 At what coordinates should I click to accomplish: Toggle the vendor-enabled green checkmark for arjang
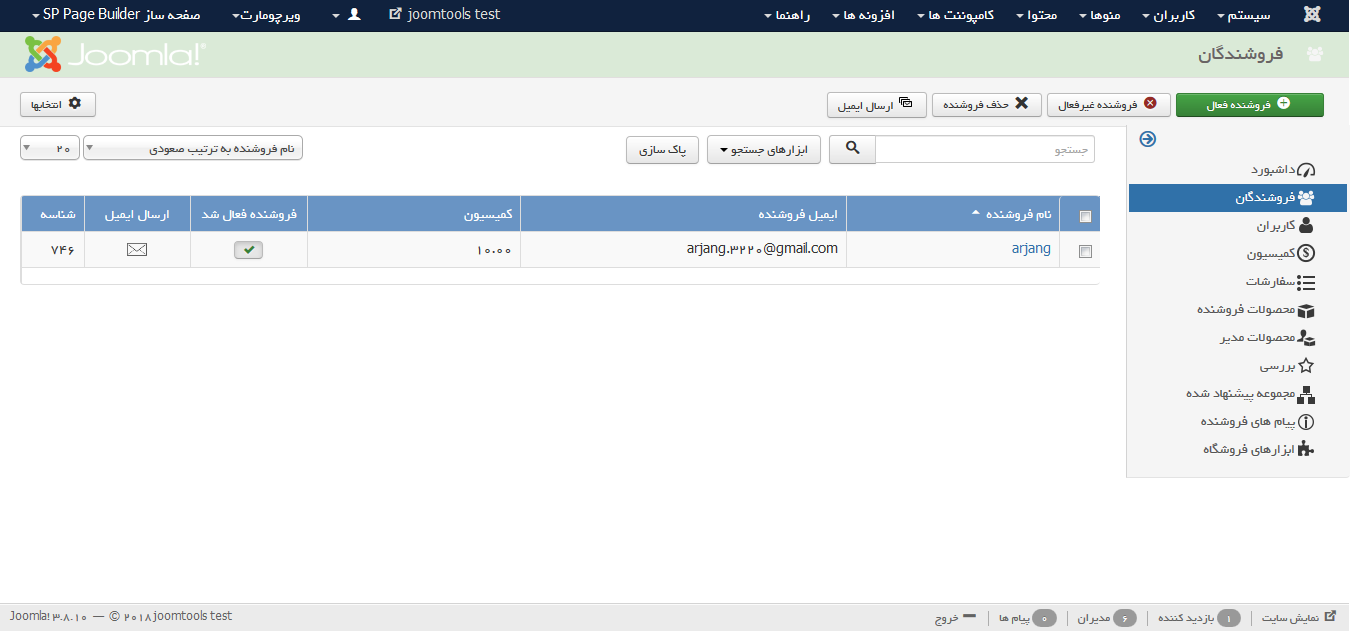[x=248, y=250]
